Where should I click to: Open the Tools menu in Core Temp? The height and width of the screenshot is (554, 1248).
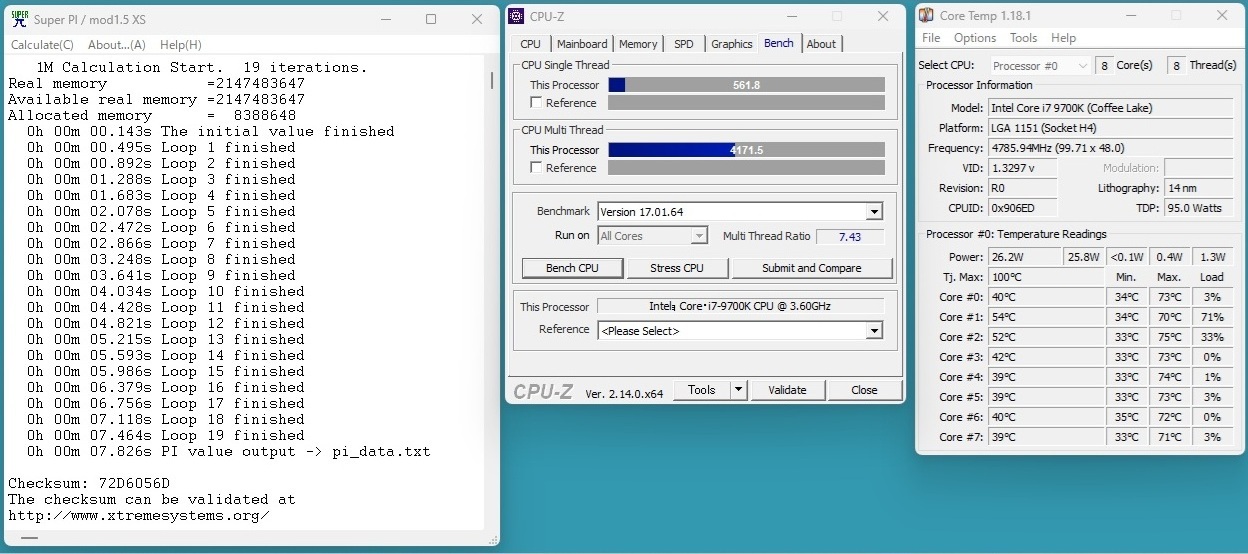click(1024, 38)
